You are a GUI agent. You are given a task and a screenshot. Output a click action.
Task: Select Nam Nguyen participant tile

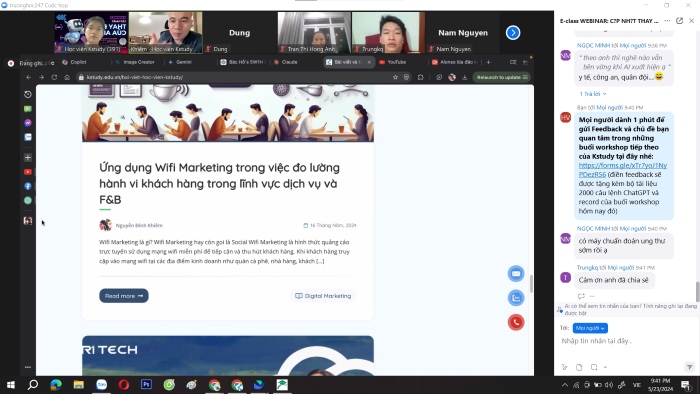(x=462, y=33)
